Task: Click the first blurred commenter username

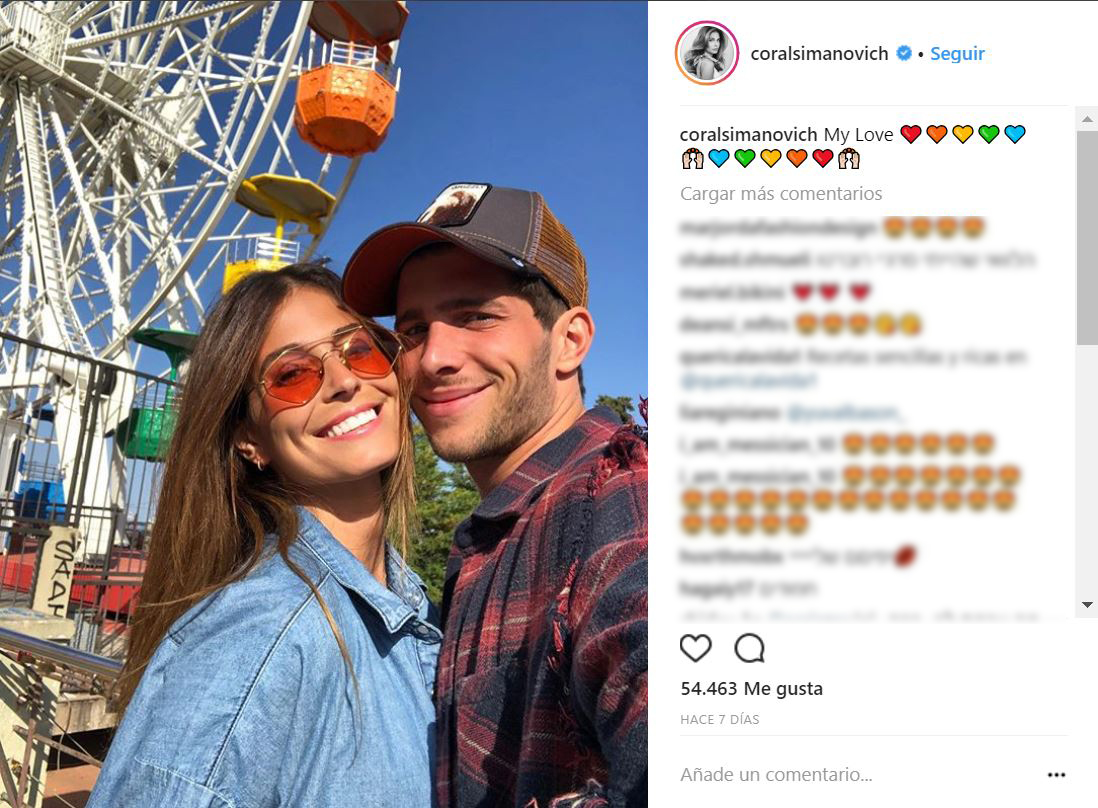Action: [x=777, y=228]
